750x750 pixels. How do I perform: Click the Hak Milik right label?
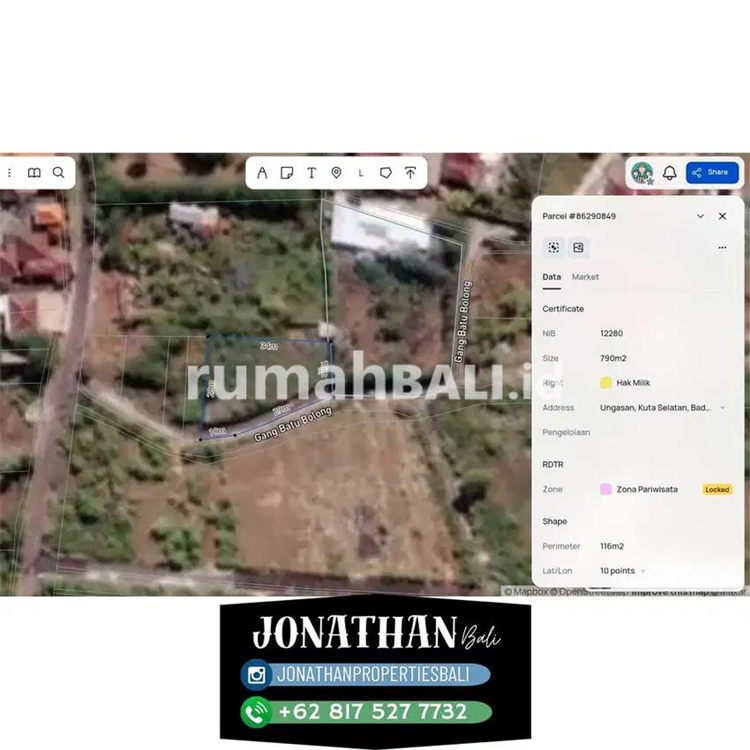633,383
